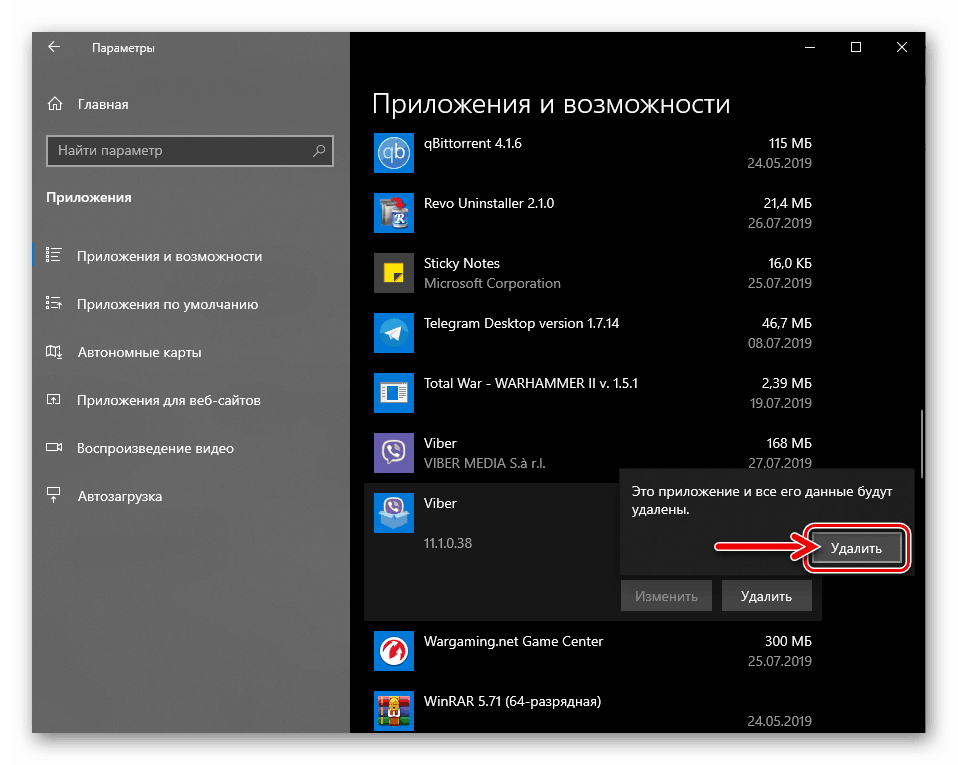Click the WinRAR app icon

[393, 711]
